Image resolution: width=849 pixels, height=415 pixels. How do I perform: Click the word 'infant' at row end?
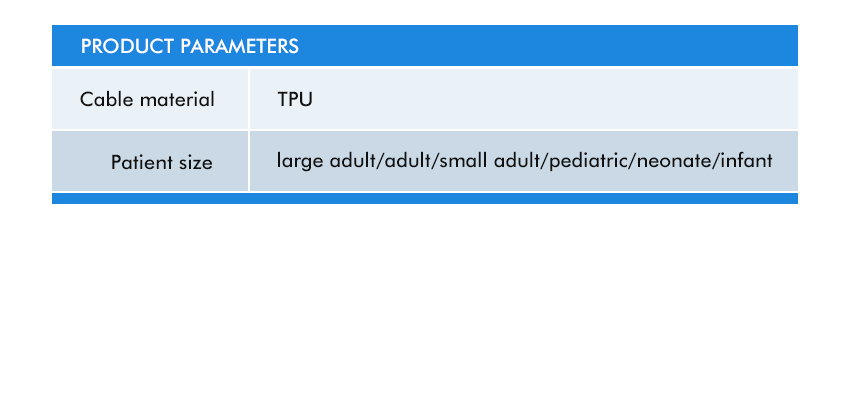(745, 160)
